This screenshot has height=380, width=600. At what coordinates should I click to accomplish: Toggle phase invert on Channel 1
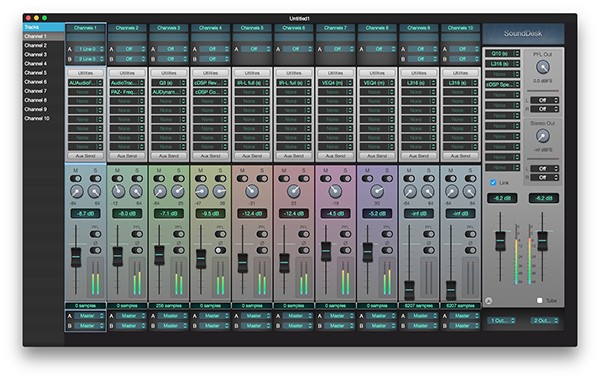click(95, 250)
